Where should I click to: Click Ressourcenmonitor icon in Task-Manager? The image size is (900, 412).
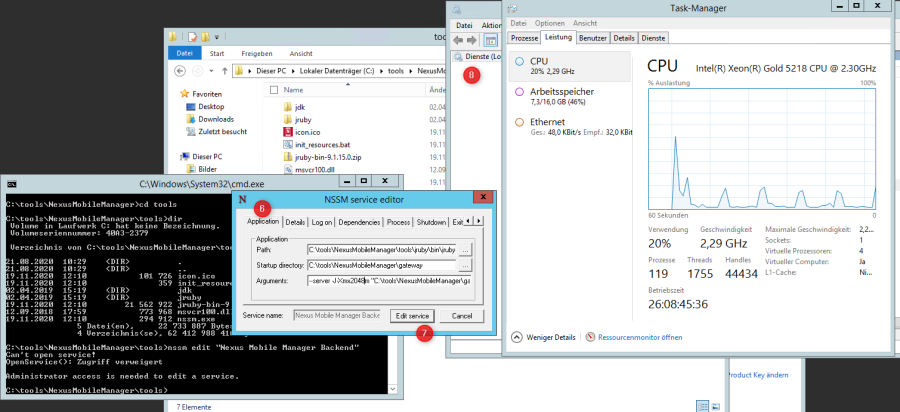coord(591,337)
